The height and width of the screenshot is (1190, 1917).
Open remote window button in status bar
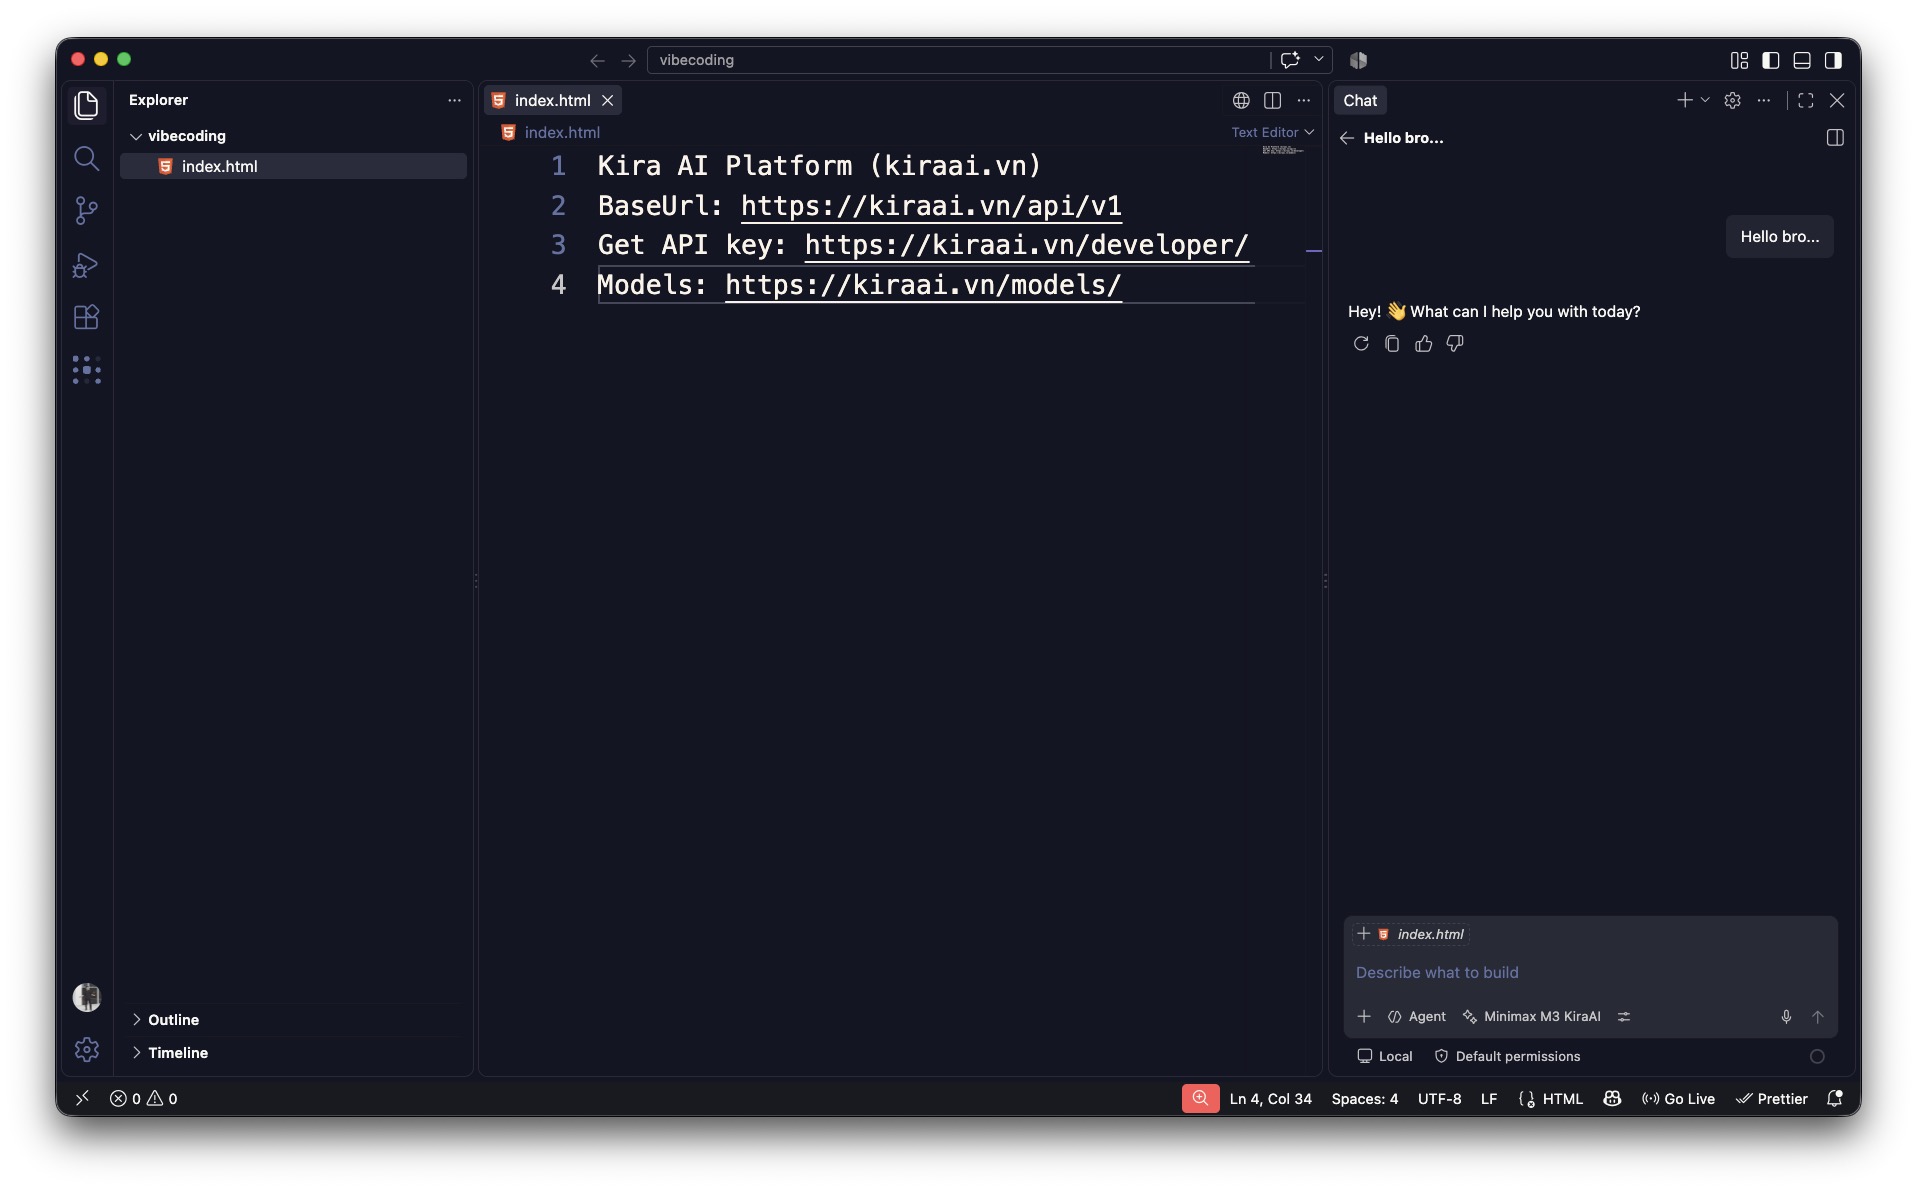(x=82, y=1098)
